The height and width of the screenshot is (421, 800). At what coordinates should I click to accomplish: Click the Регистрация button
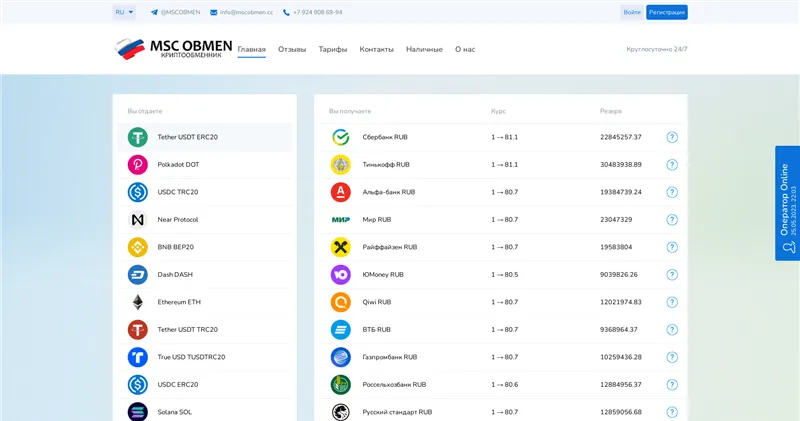point(666,12)
